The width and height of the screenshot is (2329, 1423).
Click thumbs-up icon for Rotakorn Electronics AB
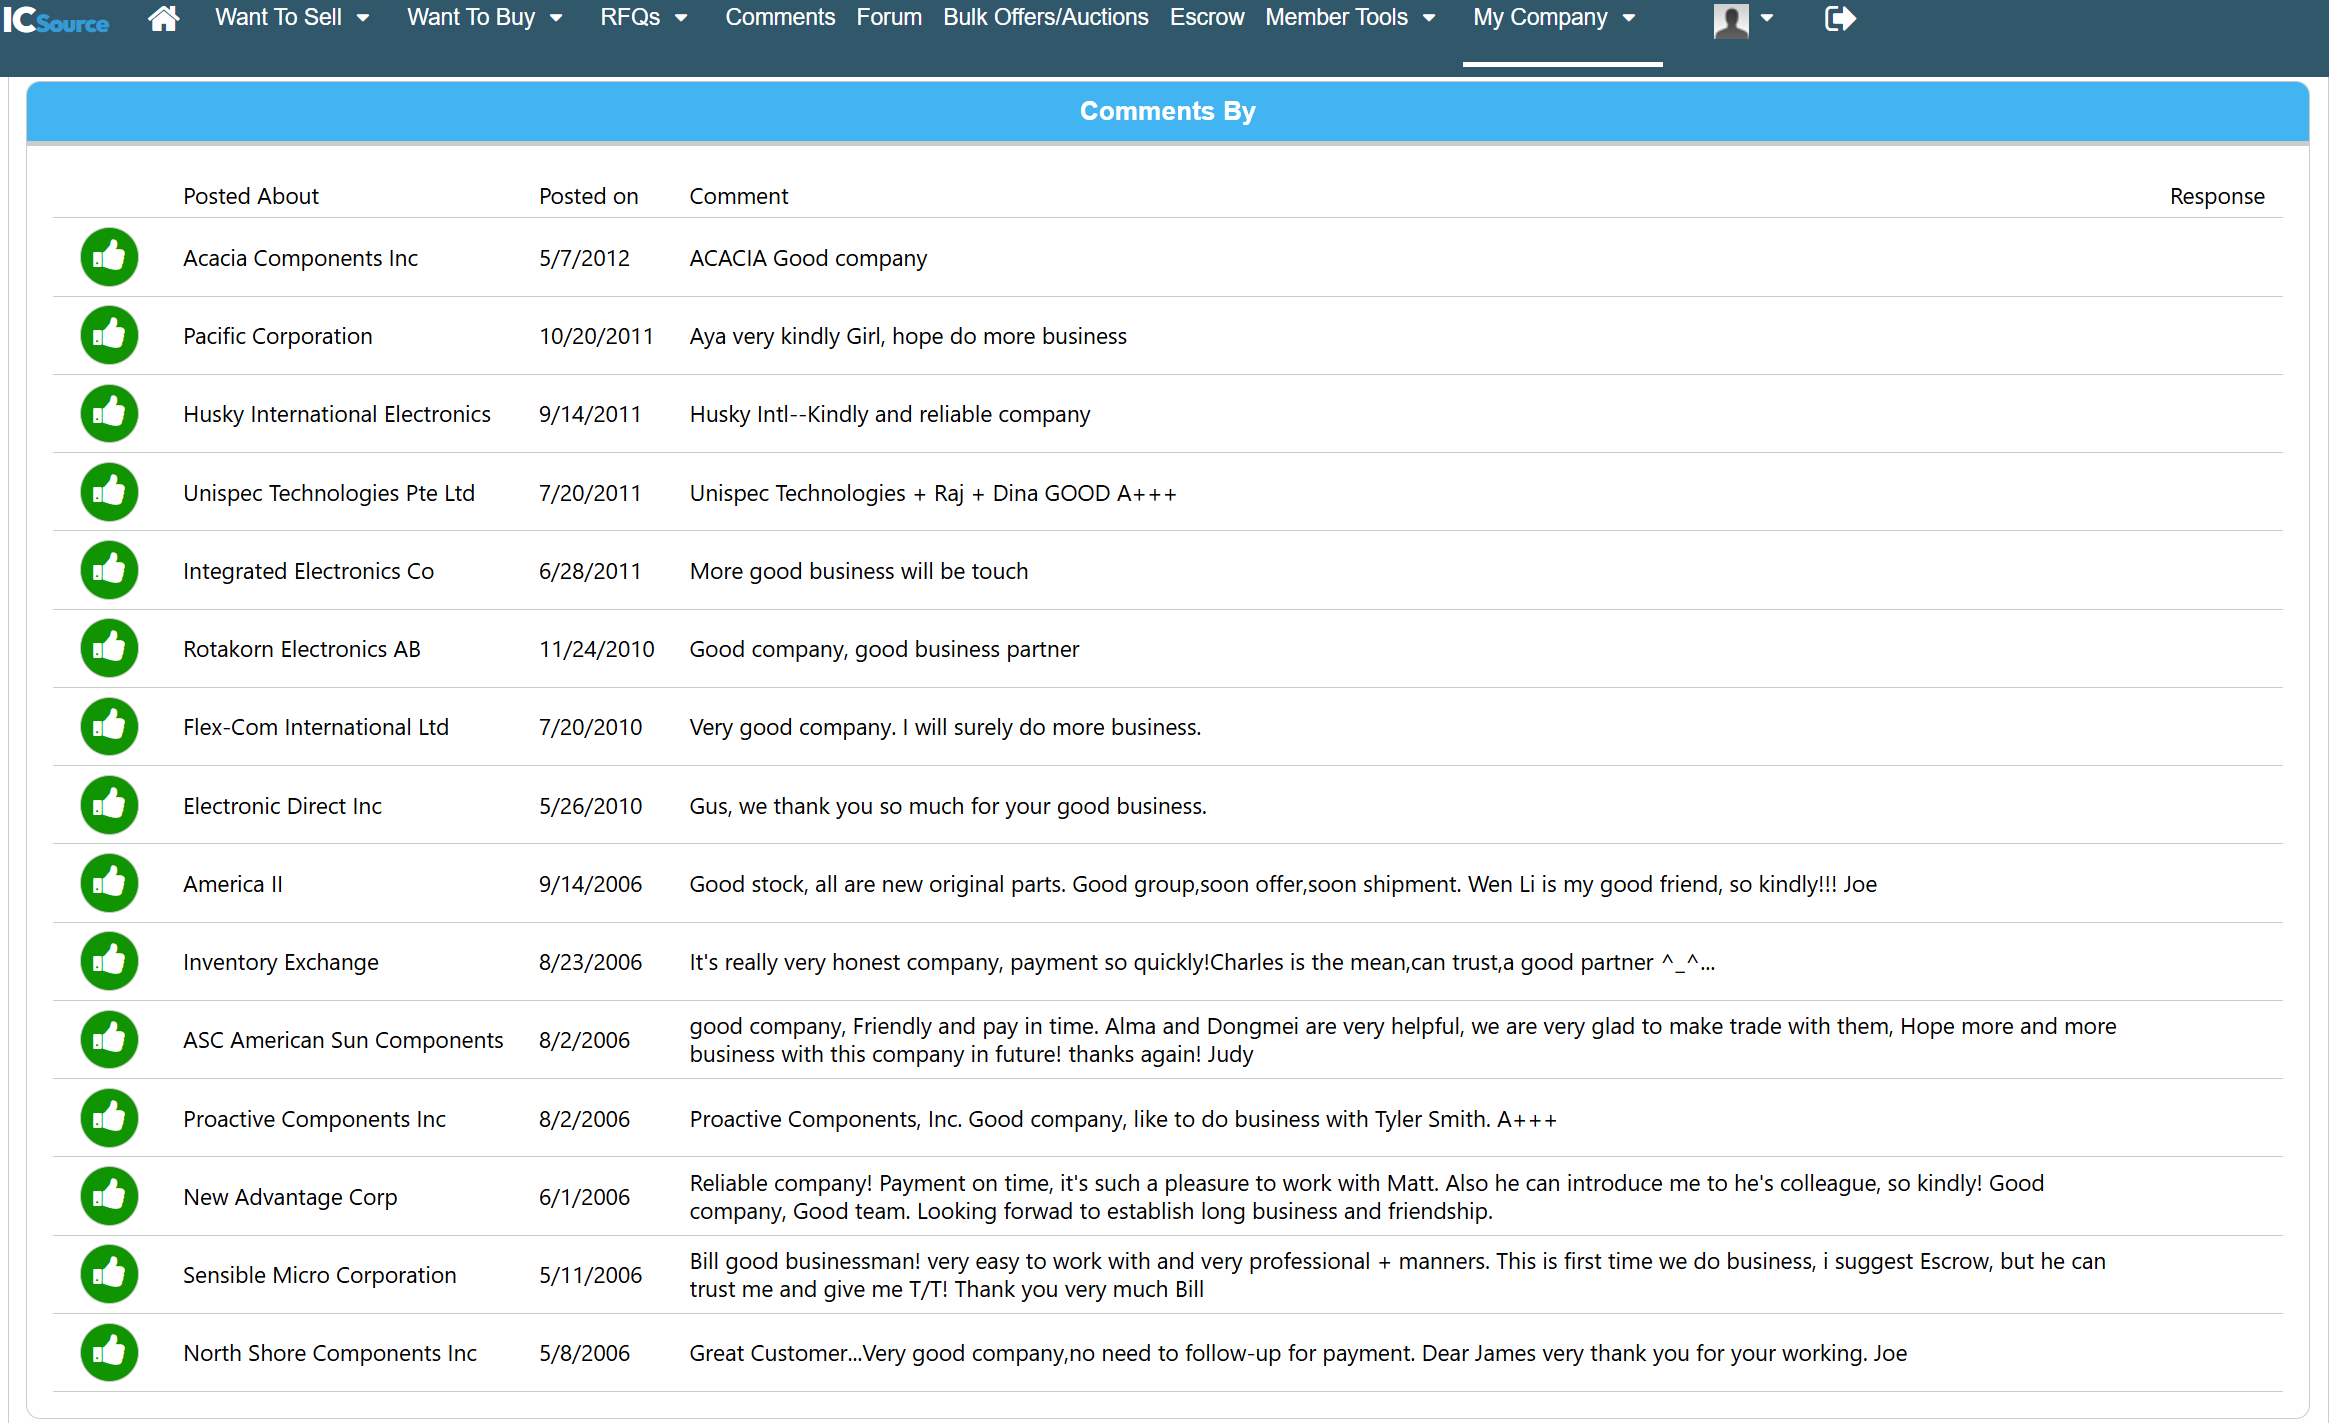(x=109, y=648)
